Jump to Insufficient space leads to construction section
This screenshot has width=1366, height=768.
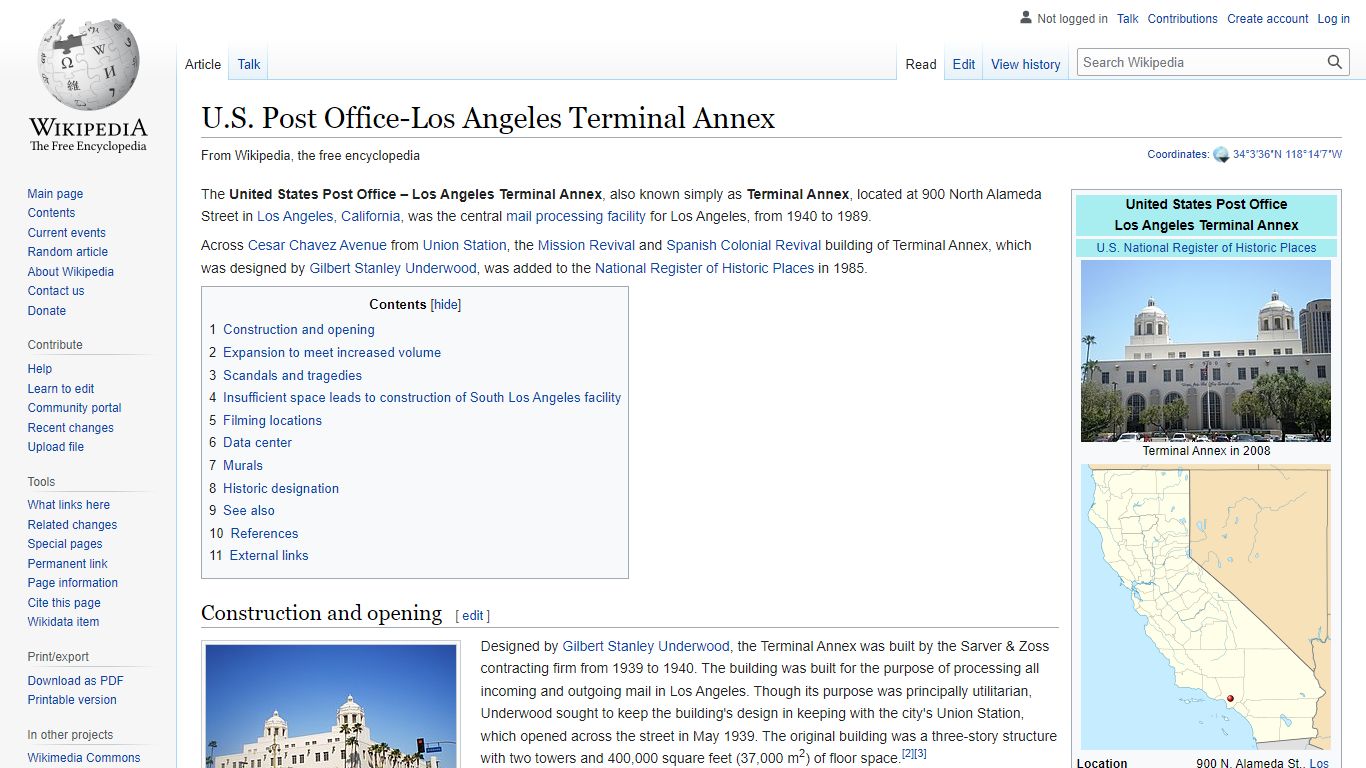(x=422, y=398)
